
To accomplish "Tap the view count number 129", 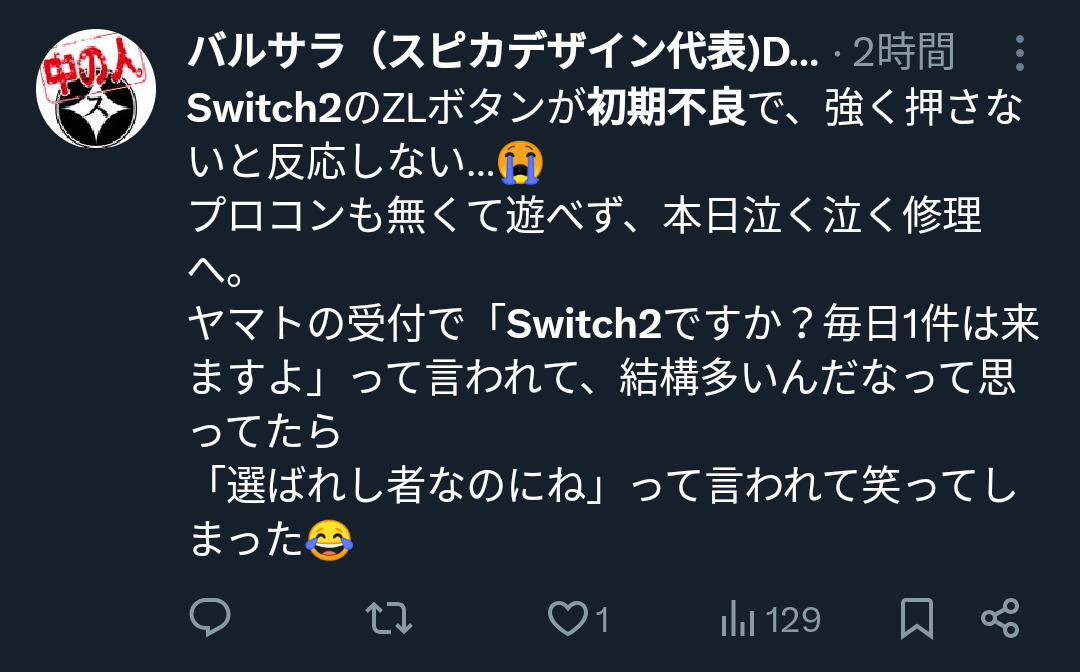I will point(793,620).
